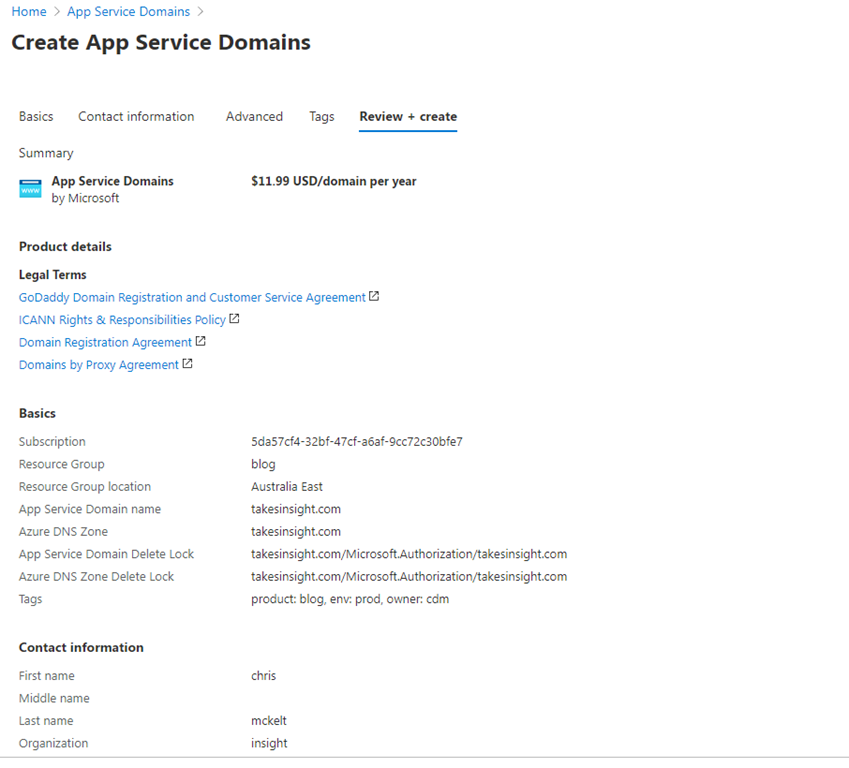
Task: Click the Organization field label
Action: point(54,743)
